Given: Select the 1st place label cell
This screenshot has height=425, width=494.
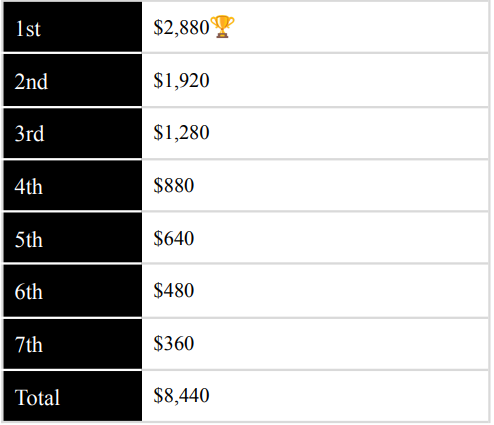Looking at the screenshot, I should pyautogui.click(x=73, y=27).
